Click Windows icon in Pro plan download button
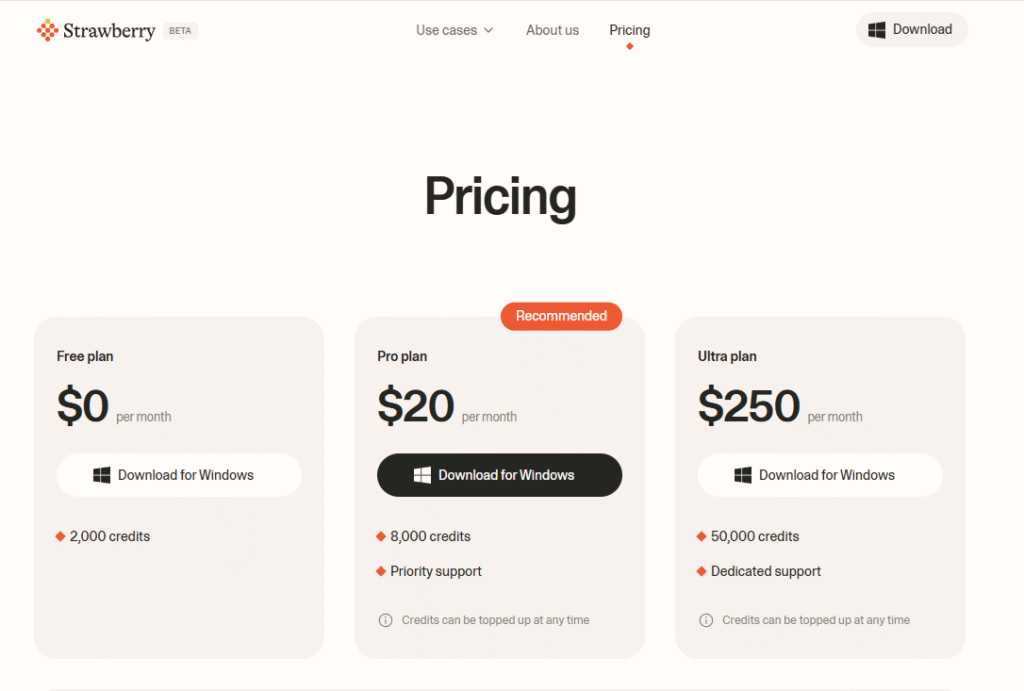This screenshot has height=691, width=1024. tap(423, 475)
